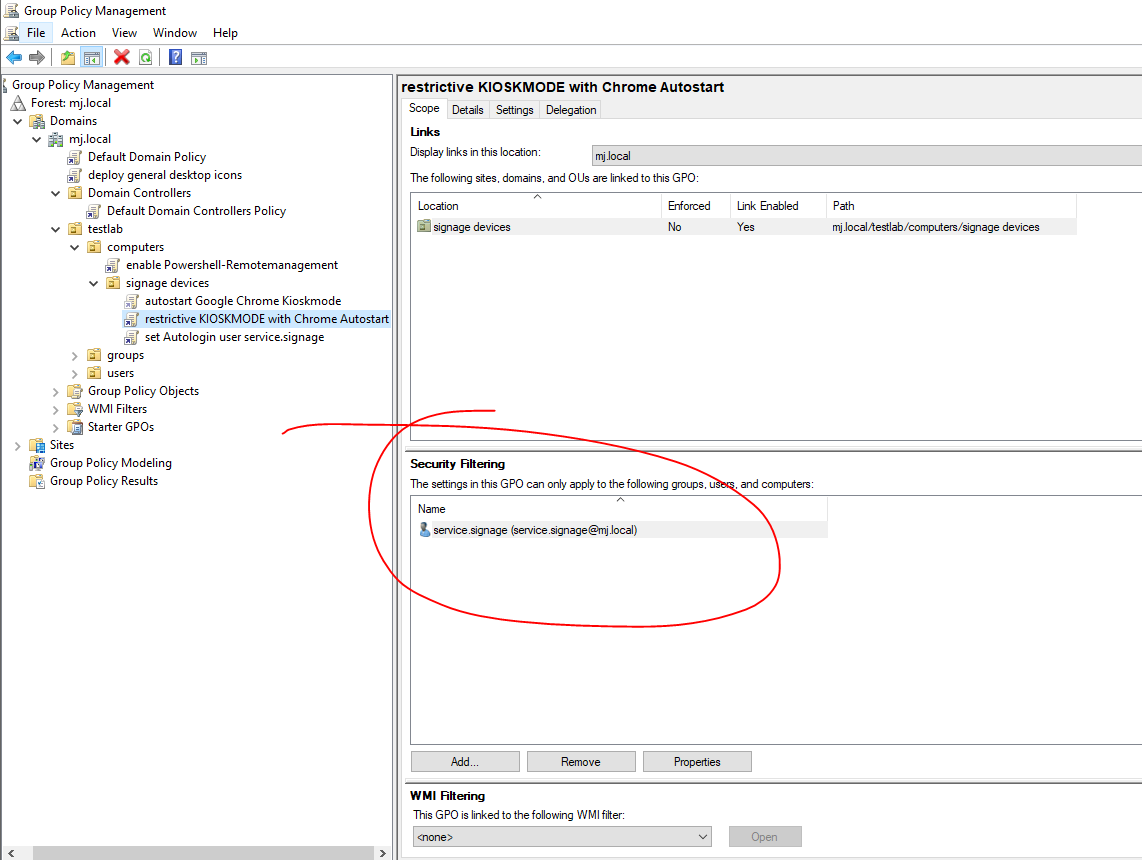Click the Group Policy Objects folder icon
This screenshot has height=860, width=1142.
[x=75, y=391]
